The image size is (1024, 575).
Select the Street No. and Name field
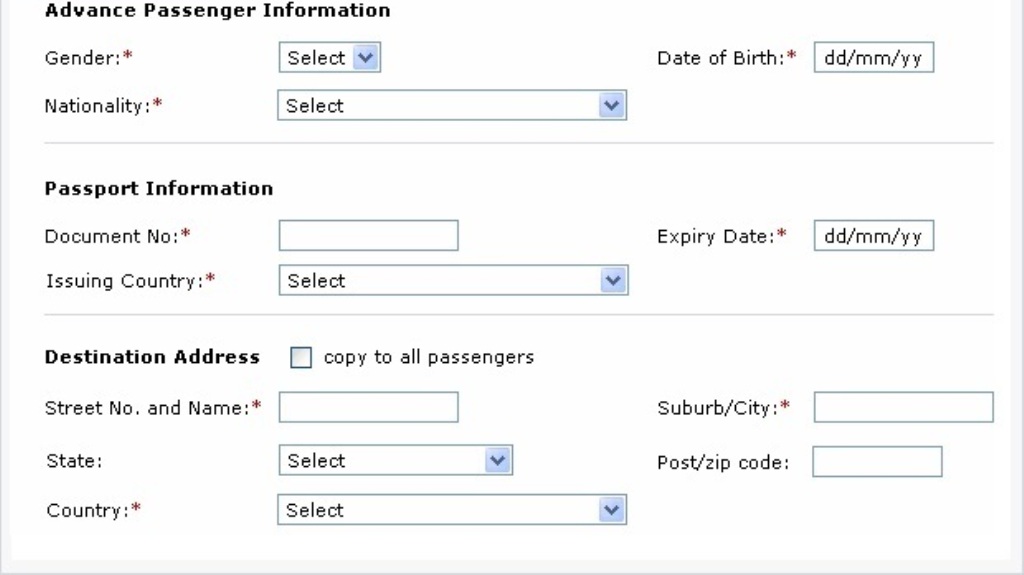click(368, 407)
